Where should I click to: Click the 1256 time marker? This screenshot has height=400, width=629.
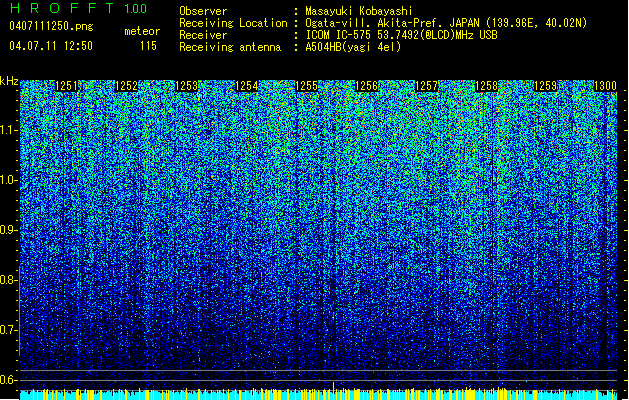pos(367,86)
